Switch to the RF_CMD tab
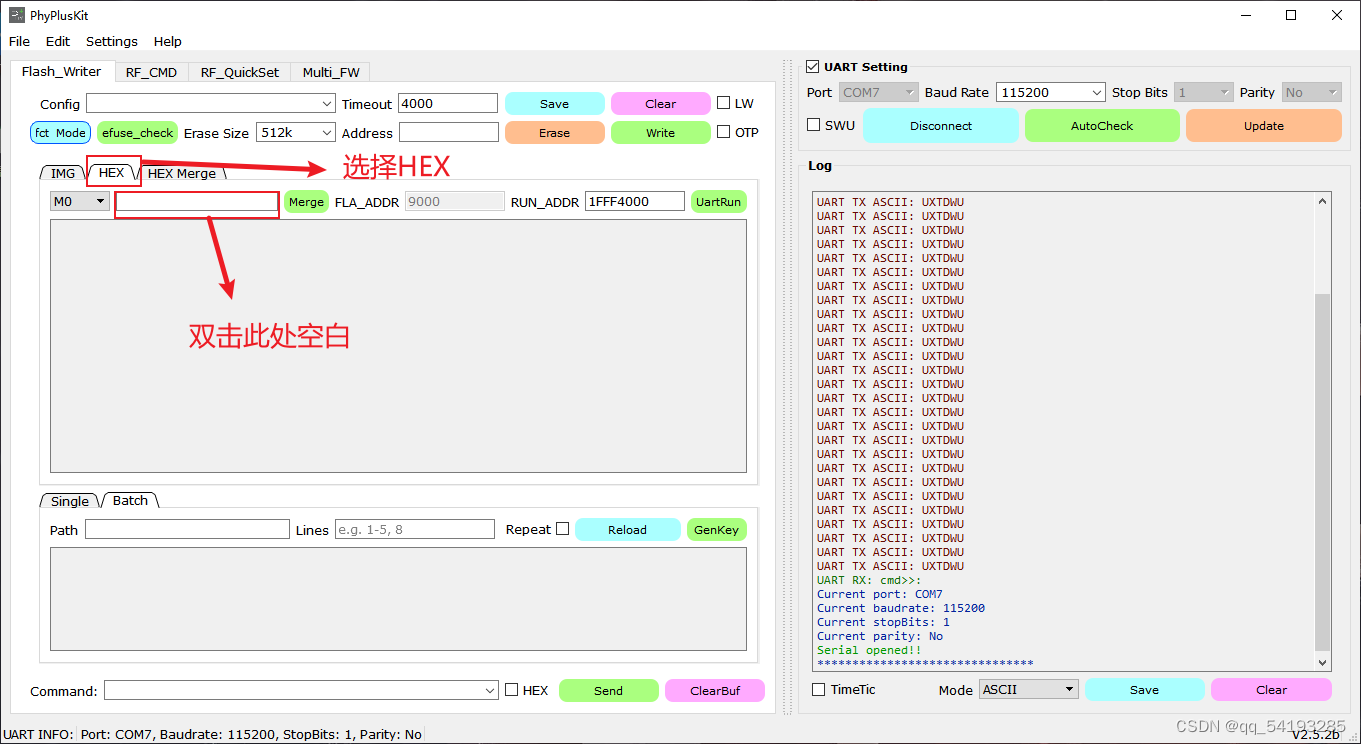Screen dimensions: 1361x744 point(151,72)
